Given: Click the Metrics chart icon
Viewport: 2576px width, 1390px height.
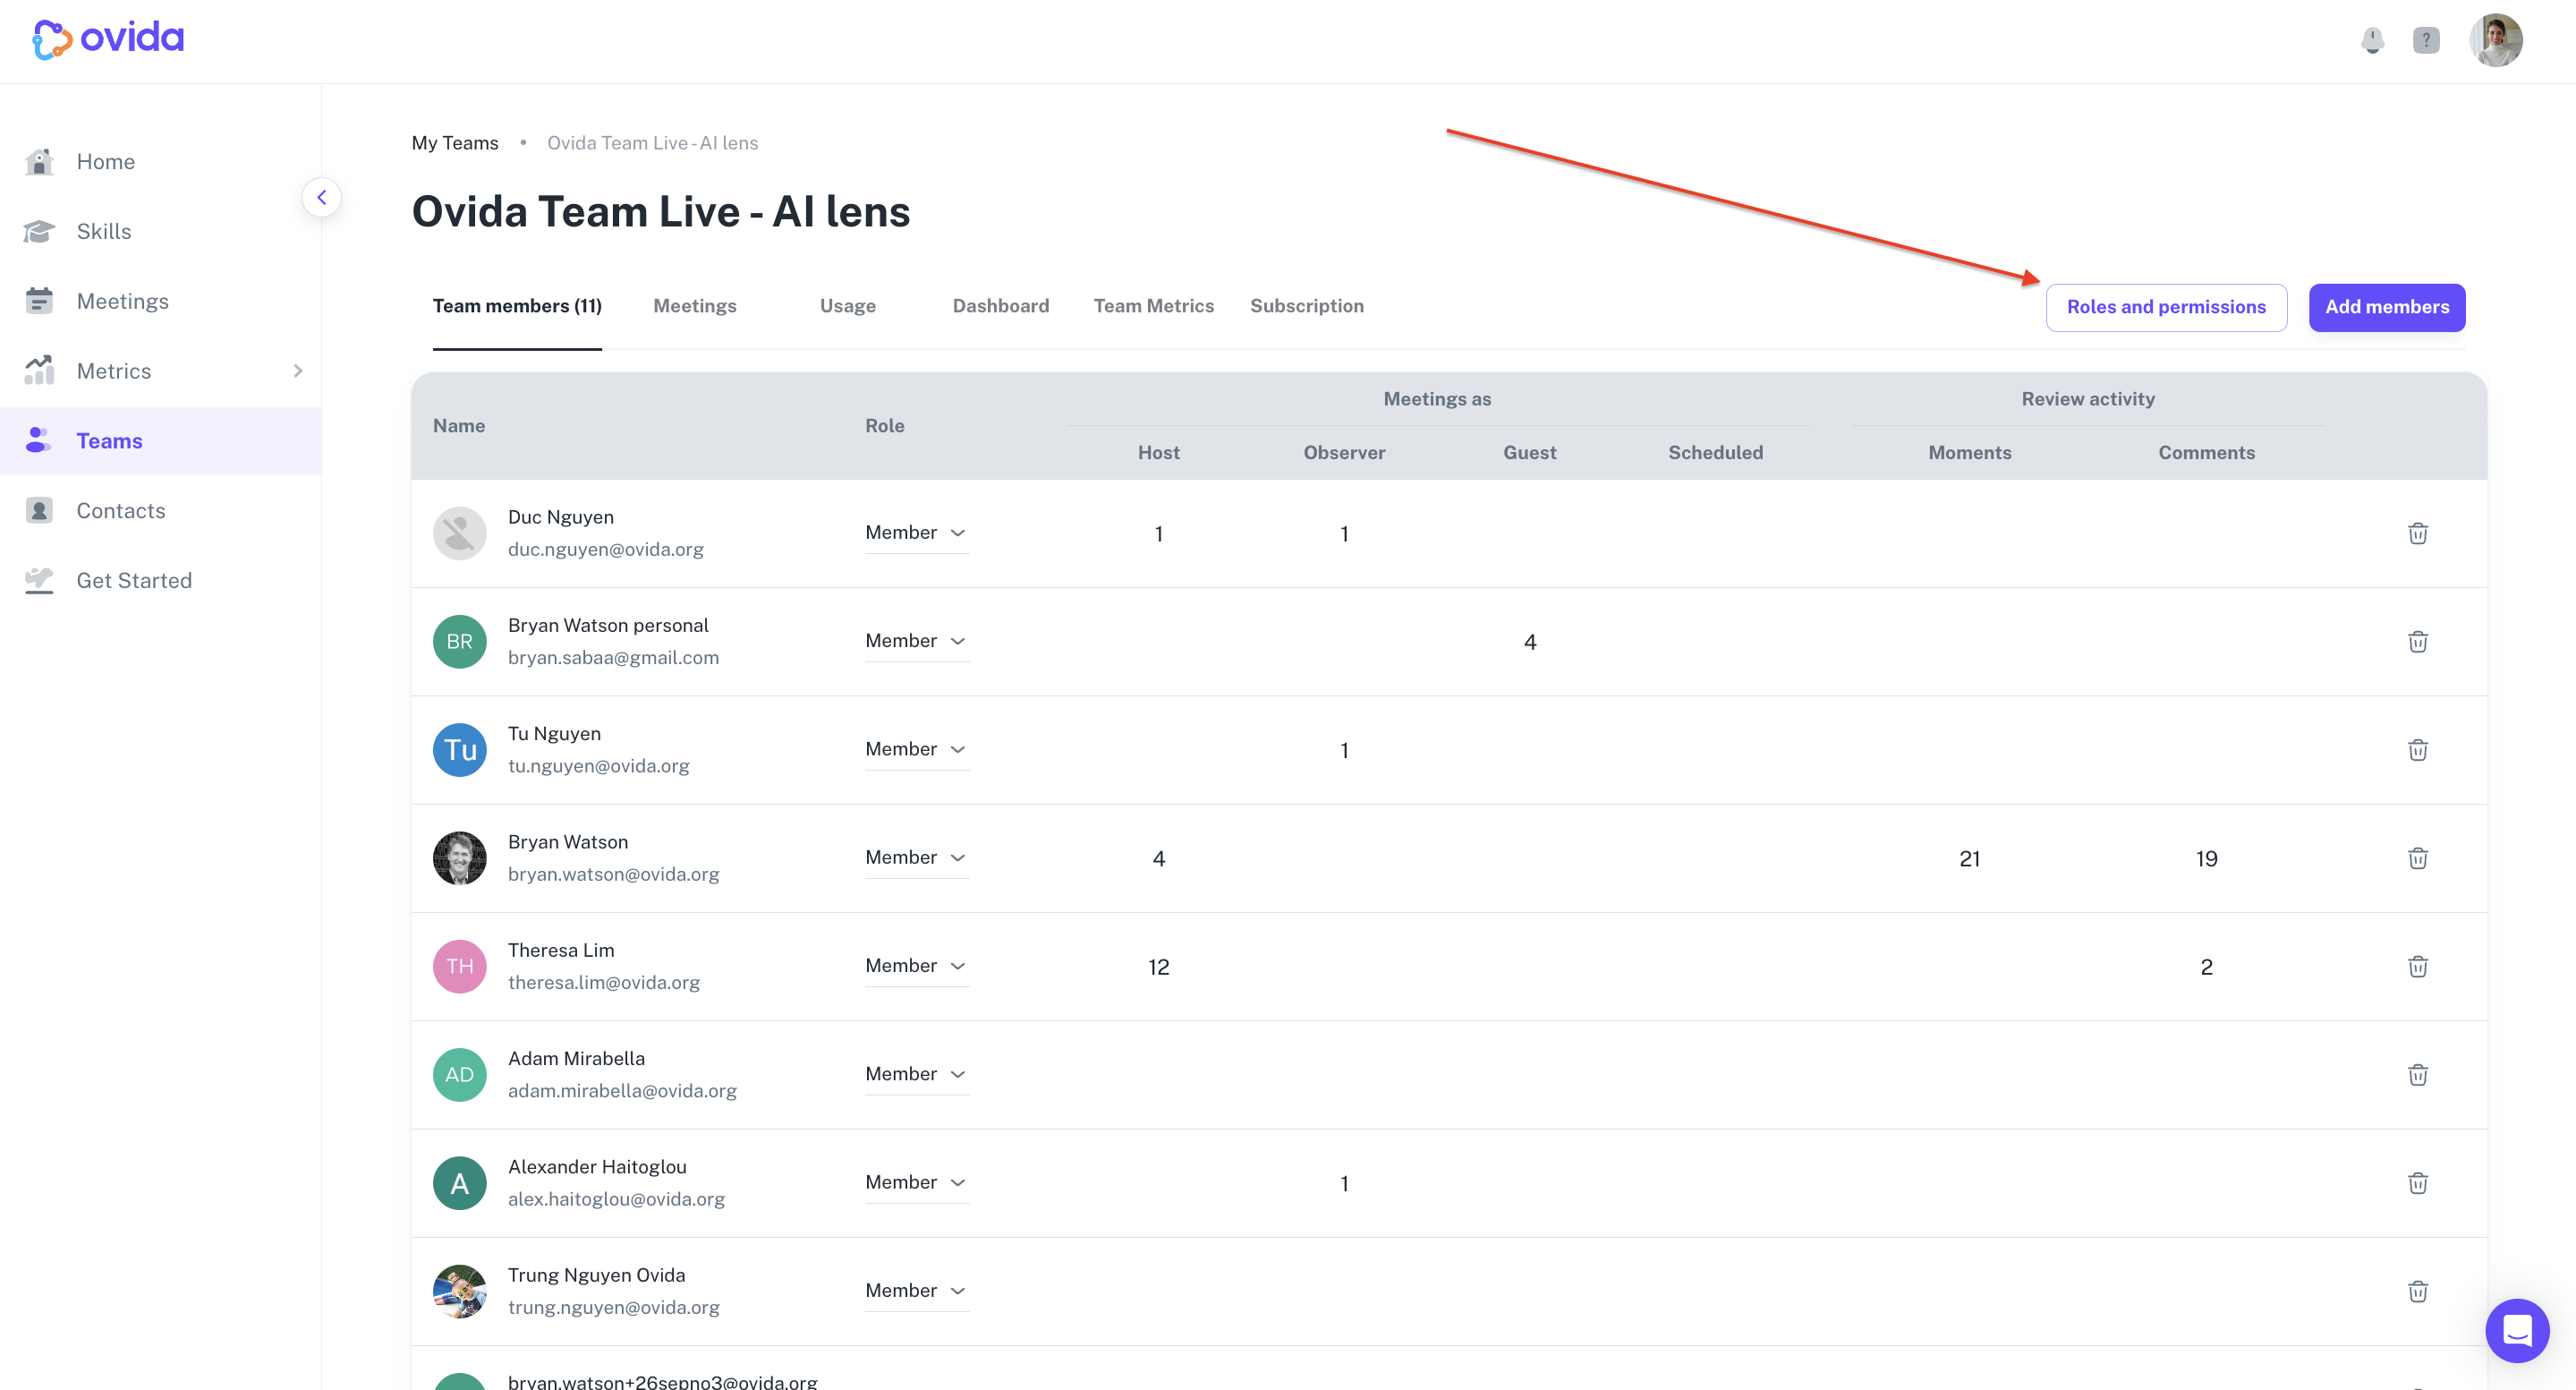Looking at the screenshot, I should click(39, 371).
